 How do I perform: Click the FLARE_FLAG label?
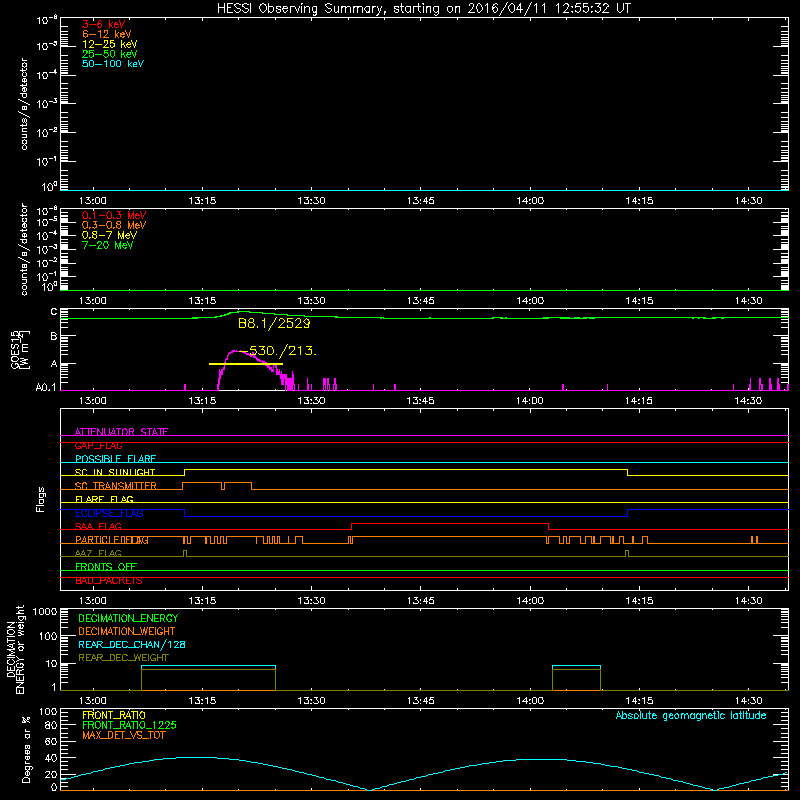pos(104,499)
